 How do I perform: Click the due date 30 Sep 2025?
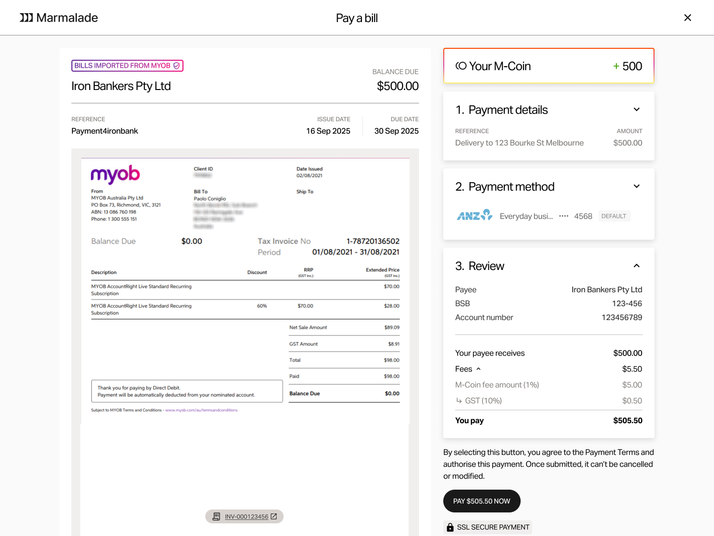396,131
